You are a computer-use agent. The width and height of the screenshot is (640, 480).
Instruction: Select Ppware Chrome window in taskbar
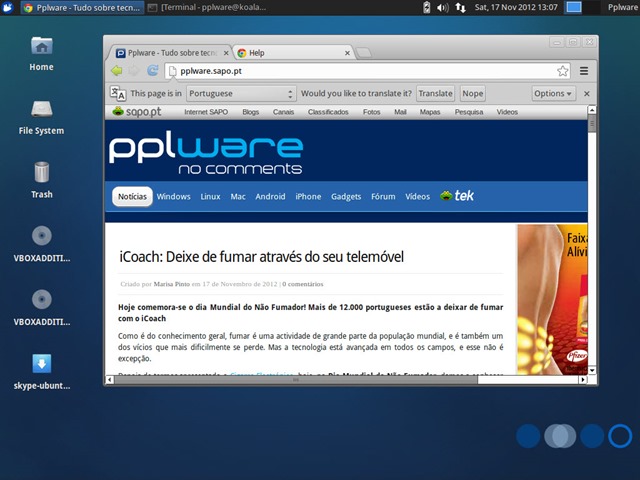pos(82,7)
